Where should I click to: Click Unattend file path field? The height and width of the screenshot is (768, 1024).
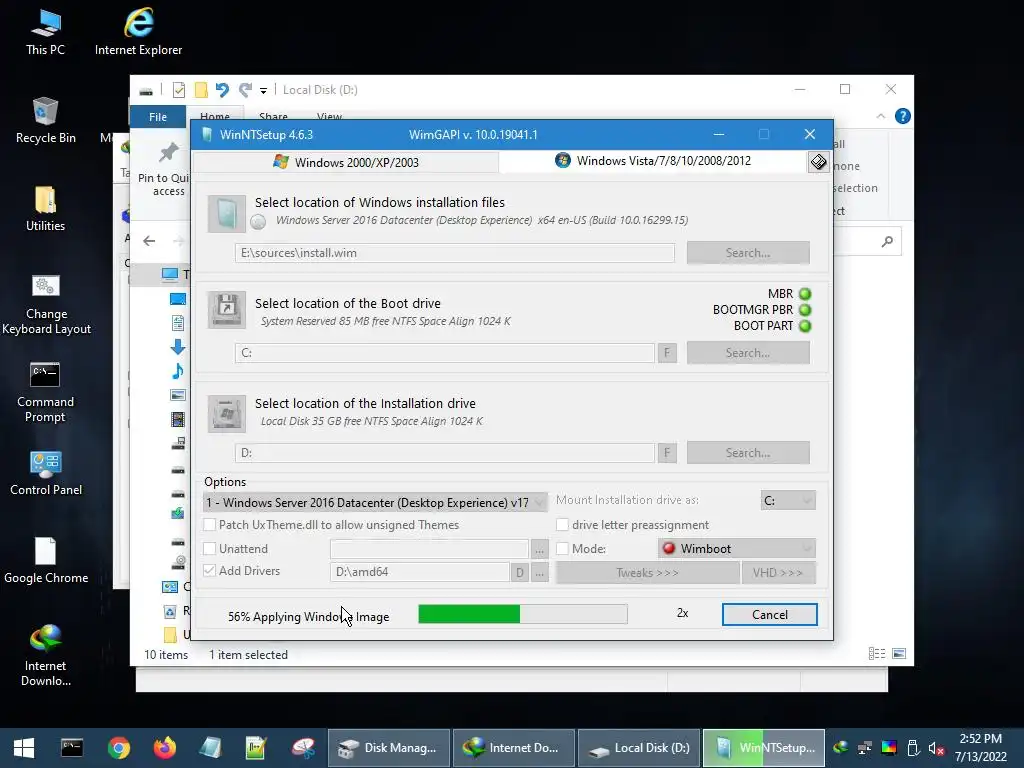coord(429,549)
